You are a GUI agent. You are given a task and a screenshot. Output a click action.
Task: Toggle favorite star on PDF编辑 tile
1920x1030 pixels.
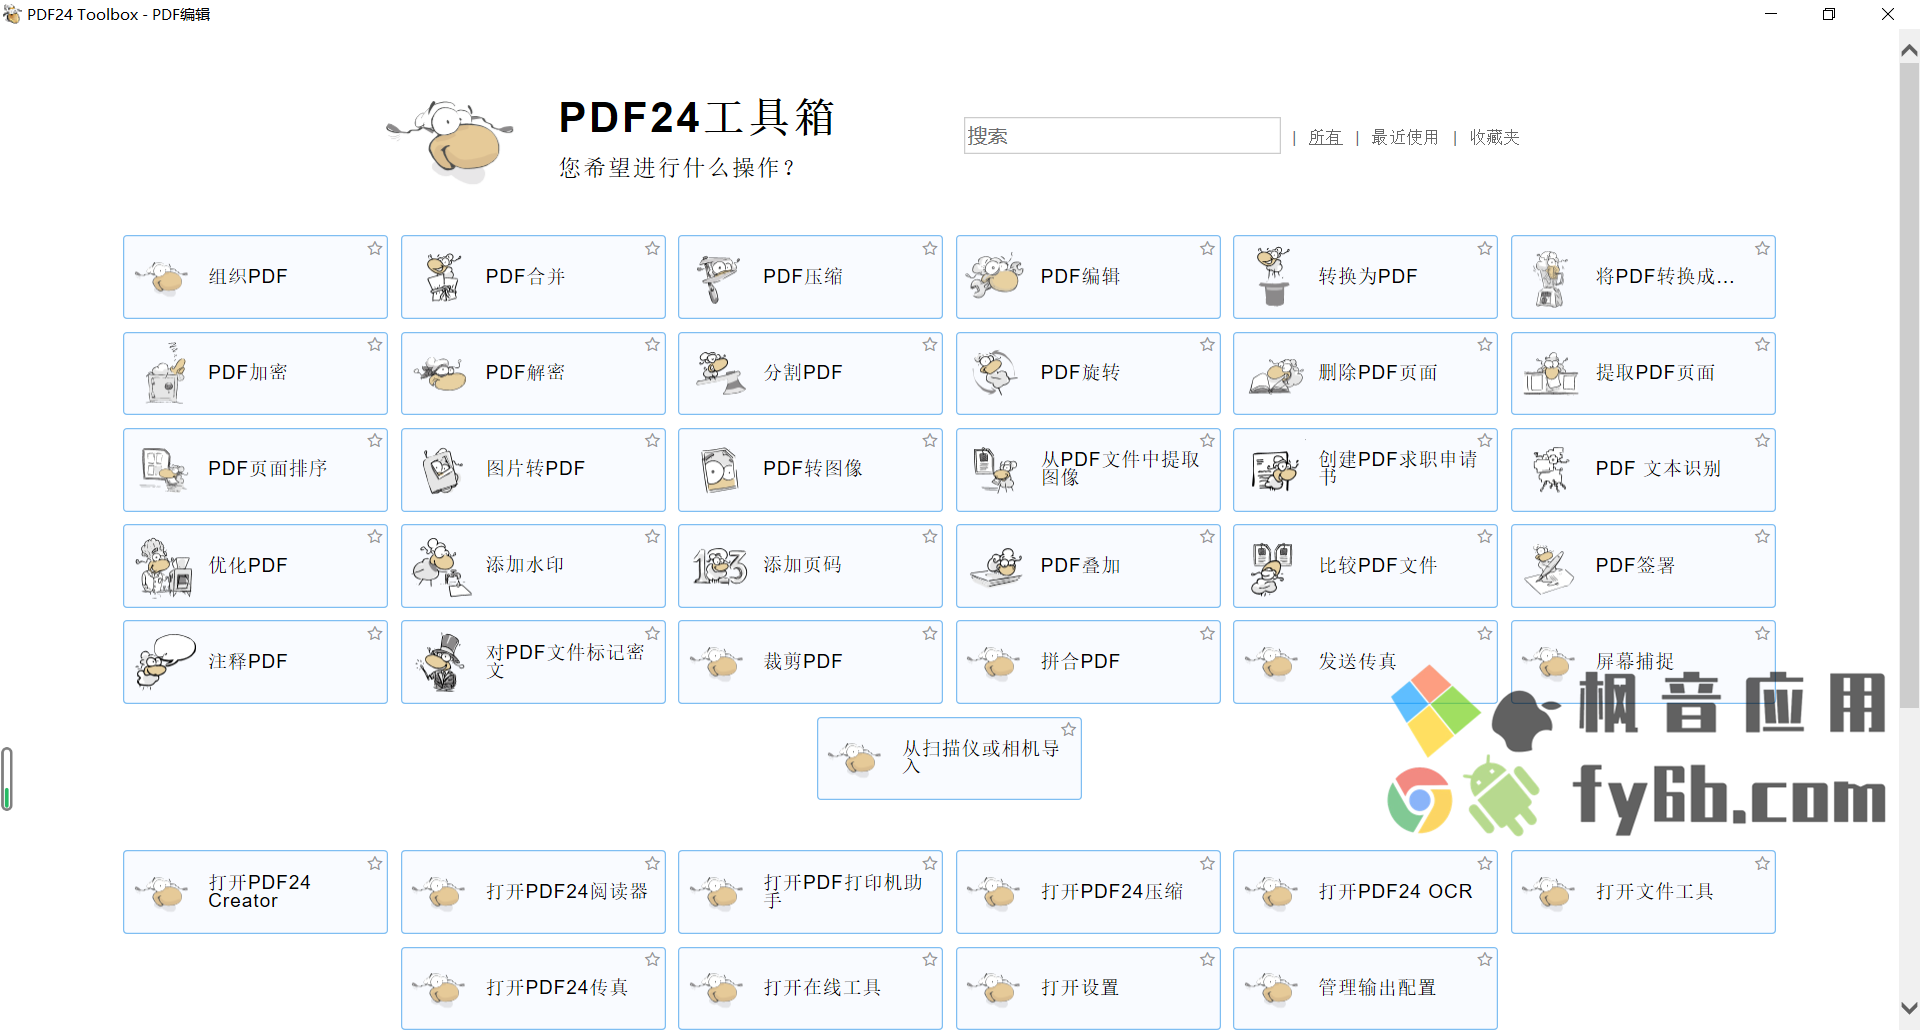(x=1207, y=248)
